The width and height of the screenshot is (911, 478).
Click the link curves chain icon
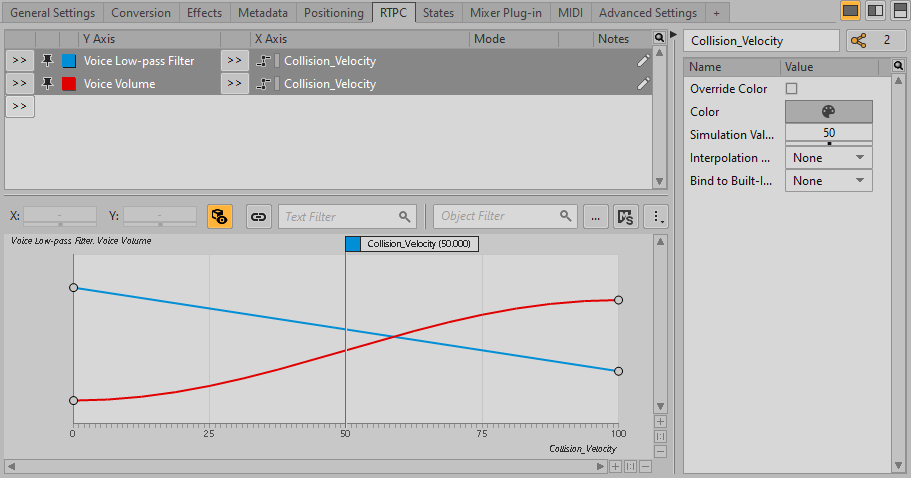coord(258,216)
